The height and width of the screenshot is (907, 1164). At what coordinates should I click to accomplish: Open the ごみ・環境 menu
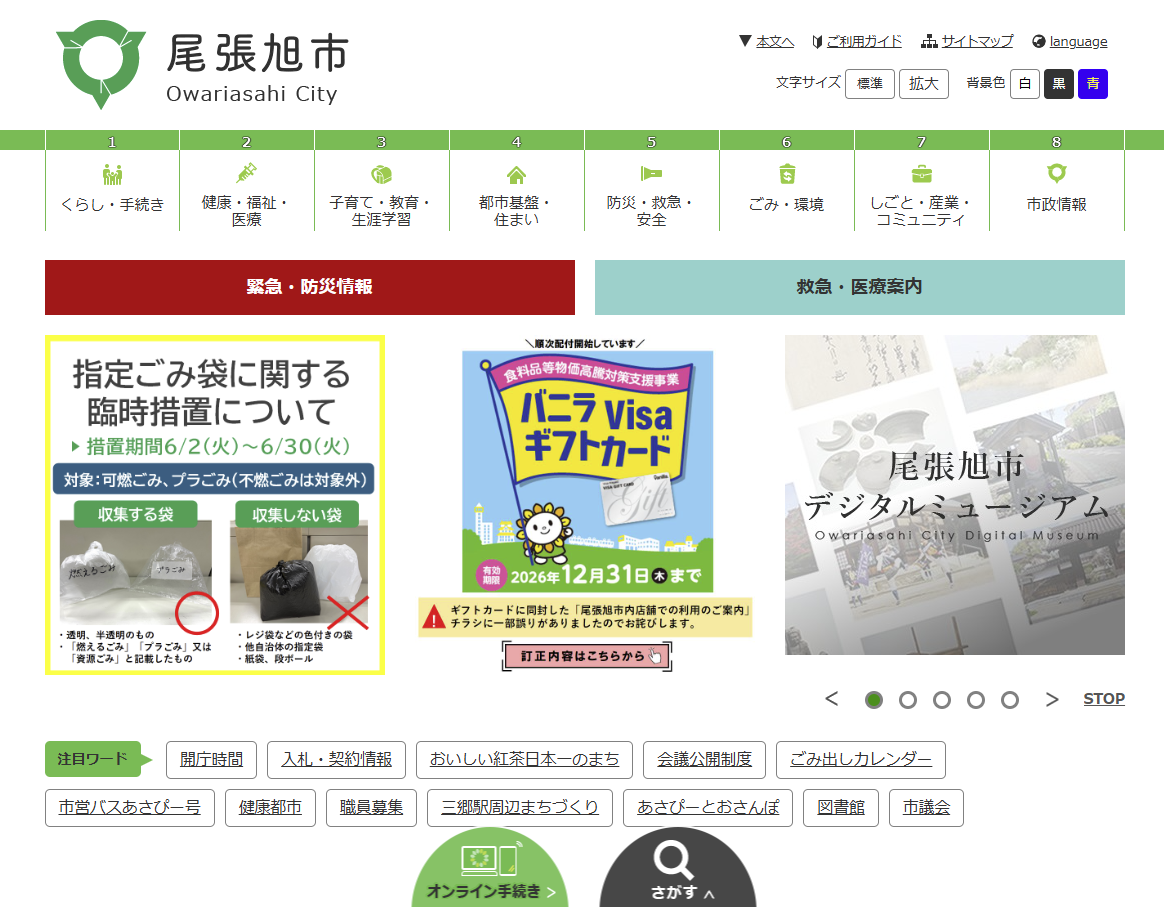pyautogui.click(x=787, y=190)
